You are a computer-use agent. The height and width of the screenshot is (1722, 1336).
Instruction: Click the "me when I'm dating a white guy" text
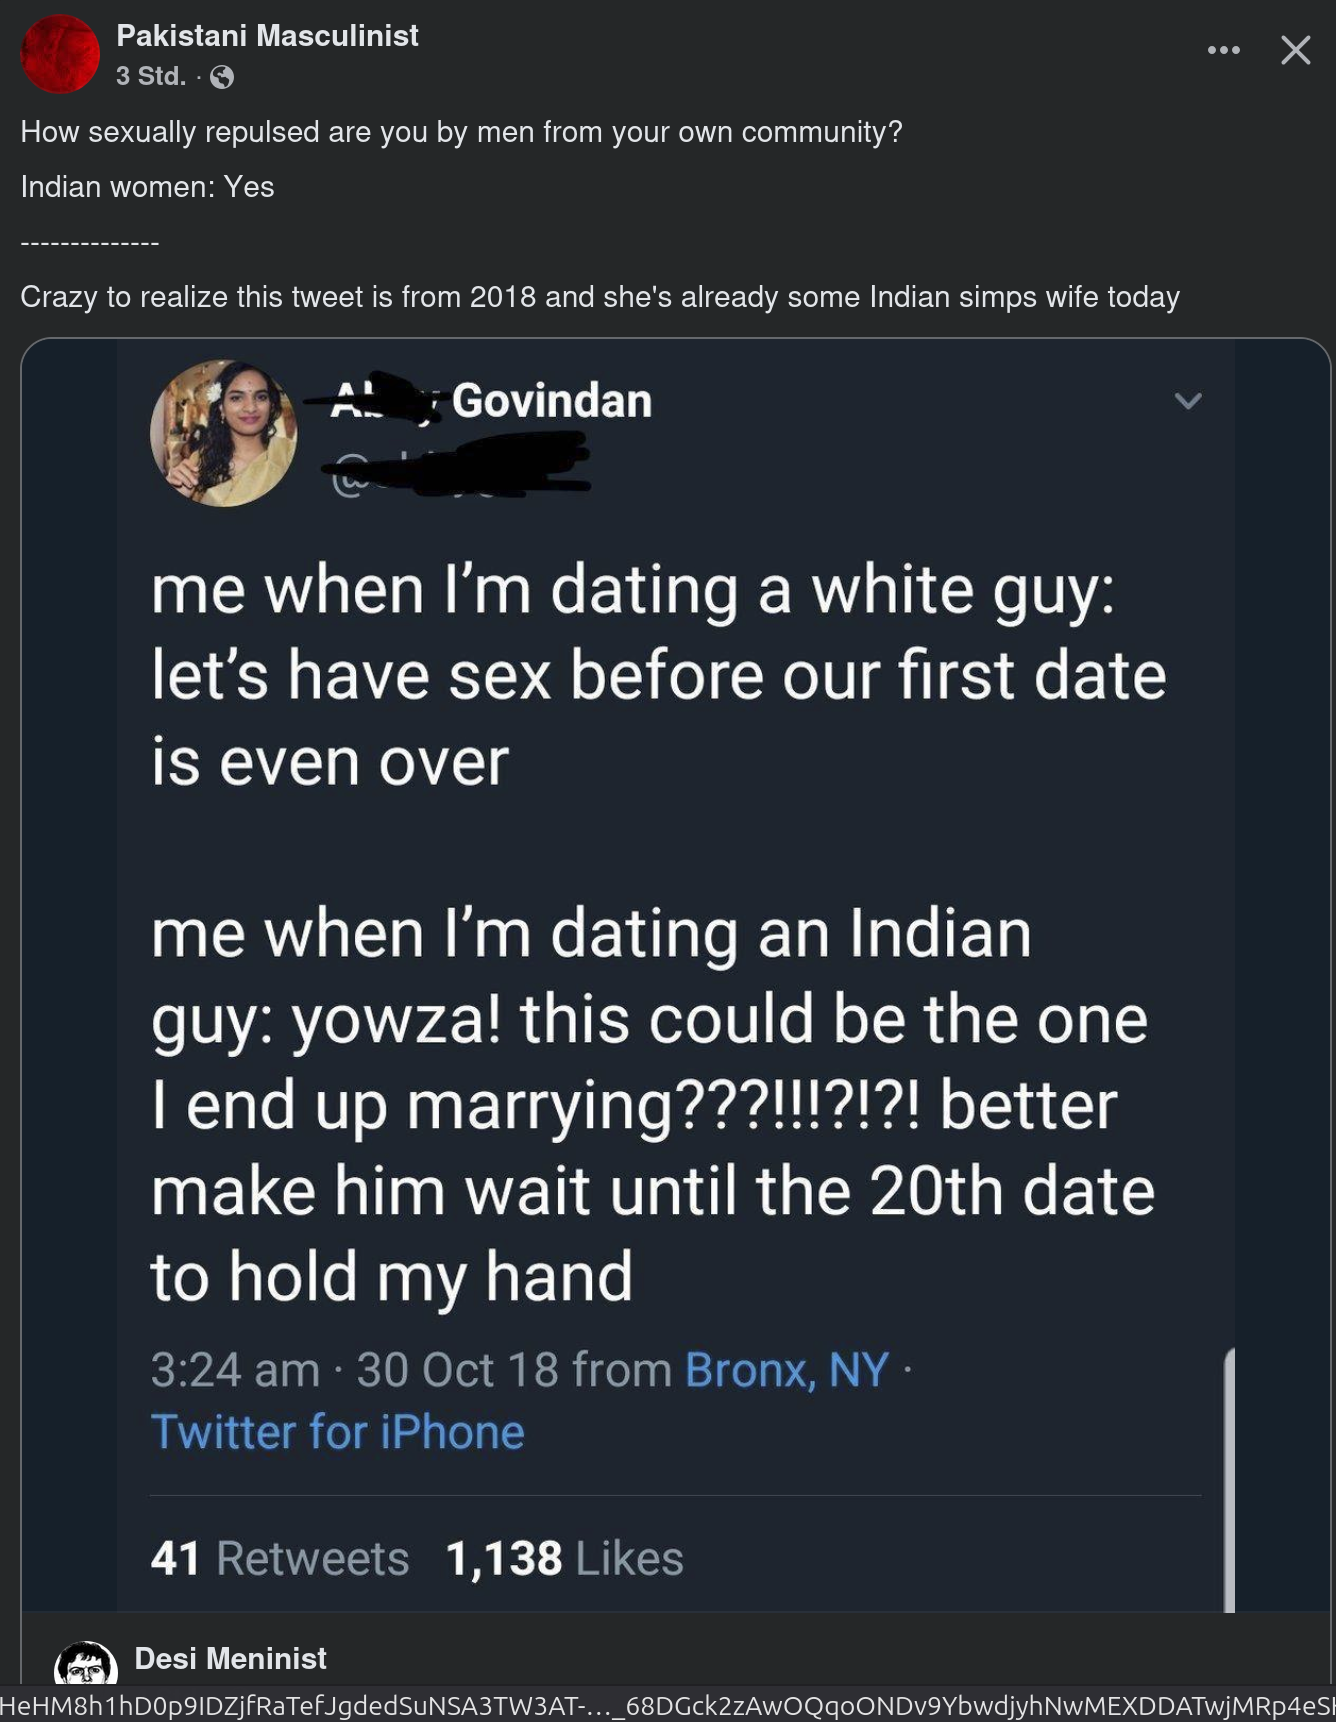coord(632,590)
